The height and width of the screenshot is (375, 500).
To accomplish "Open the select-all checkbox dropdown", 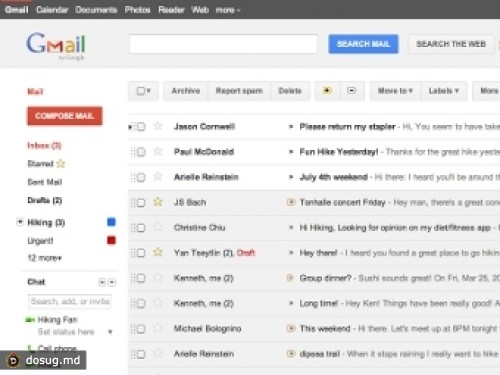I will tap(144, 91).
